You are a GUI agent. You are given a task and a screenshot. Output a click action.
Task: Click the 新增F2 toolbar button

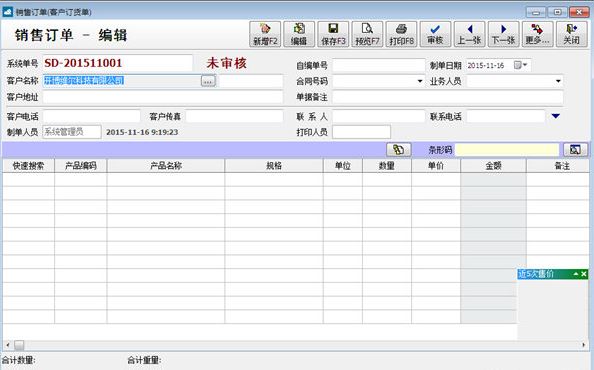[265, 34]
